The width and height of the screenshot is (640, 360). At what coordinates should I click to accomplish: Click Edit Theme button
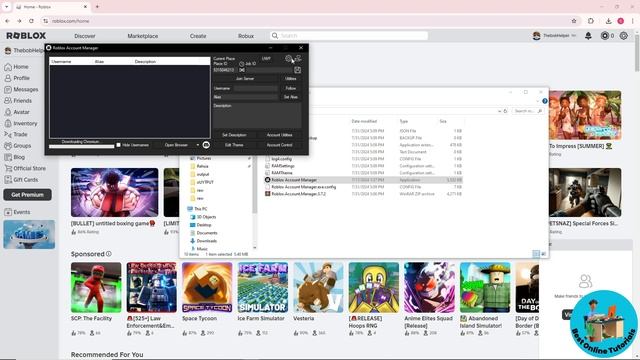pyautogui.click(x=234, y=145)
